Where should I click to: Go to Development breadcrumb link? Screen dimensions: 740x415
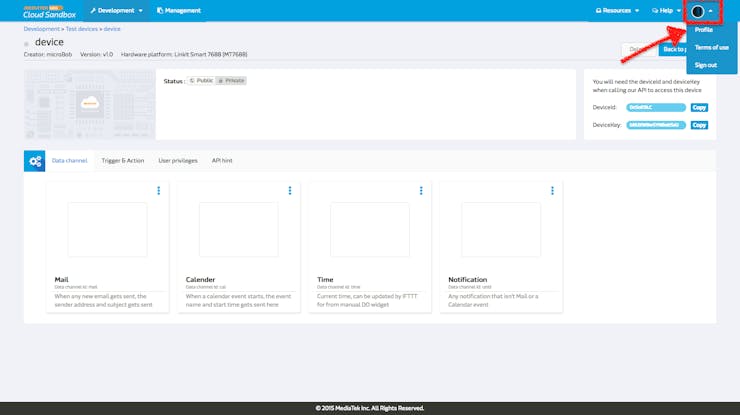click(42, 29)
